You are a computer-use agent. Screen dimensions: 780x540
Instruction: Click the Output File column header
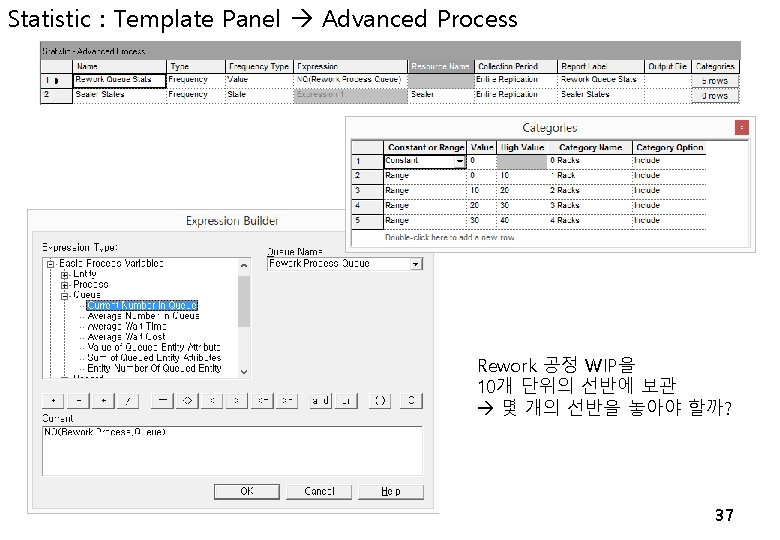(x=668, y=66)
